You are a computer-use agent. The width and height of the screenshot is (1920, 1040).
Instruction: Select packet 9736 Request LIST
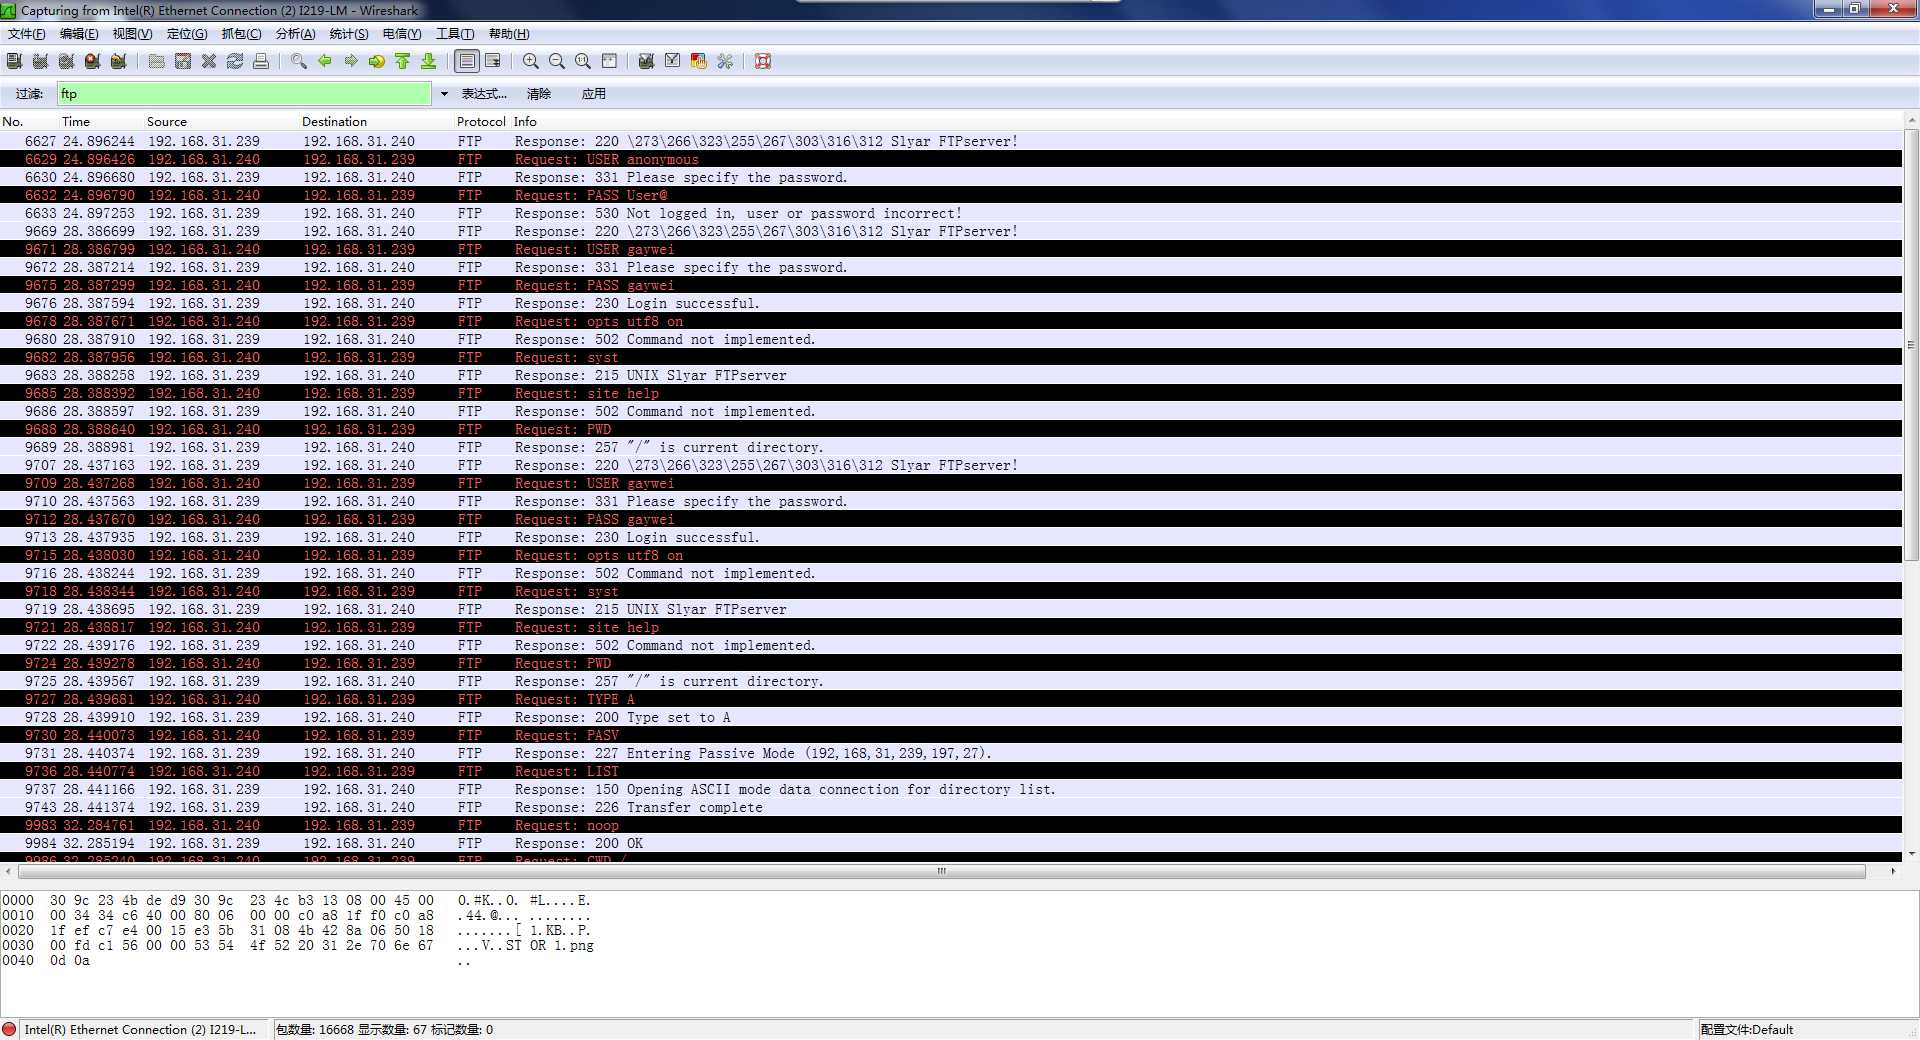pyautogui.click(x=951, y=771)
